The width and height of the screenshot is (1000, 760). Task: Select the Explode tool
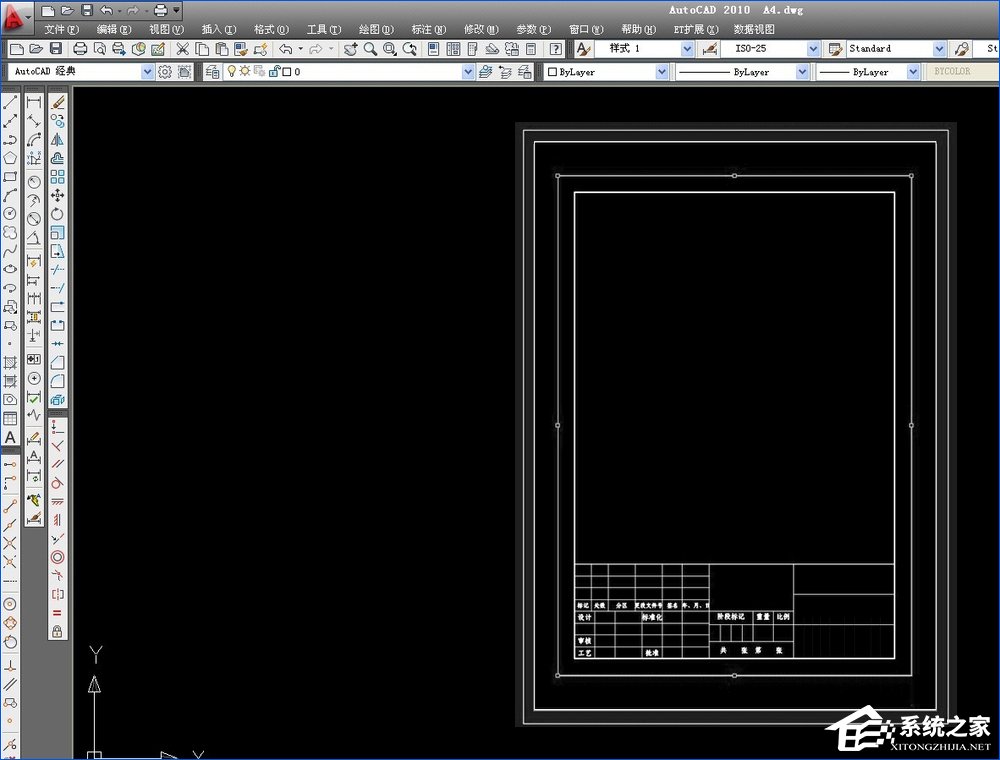click(x=57, y=400)
